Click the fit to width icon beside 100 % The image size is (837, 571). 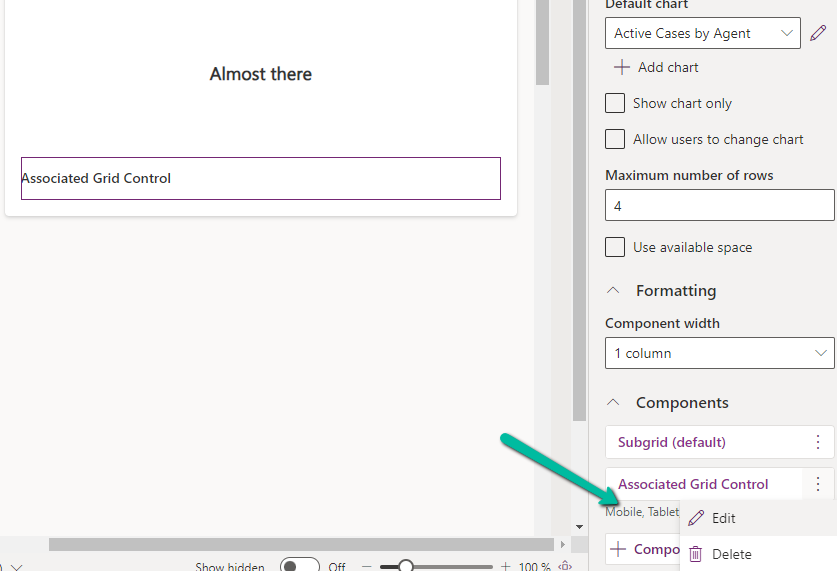pyautogui.click(x=565, y=566)
